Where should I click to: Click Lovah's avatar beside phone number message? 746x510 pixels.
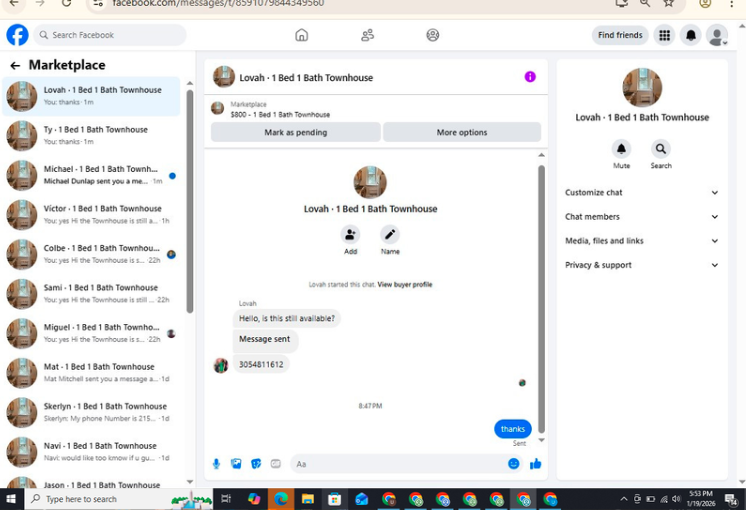[x=220, y=365]
